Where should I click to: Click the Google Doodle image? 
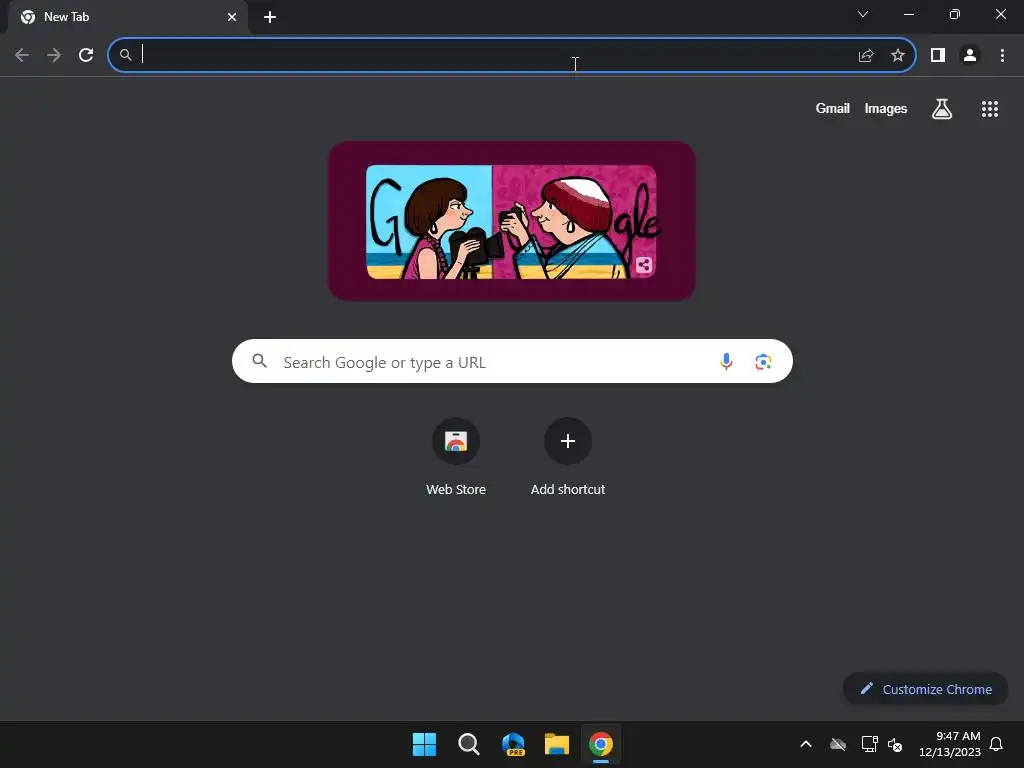click(511, 221)
